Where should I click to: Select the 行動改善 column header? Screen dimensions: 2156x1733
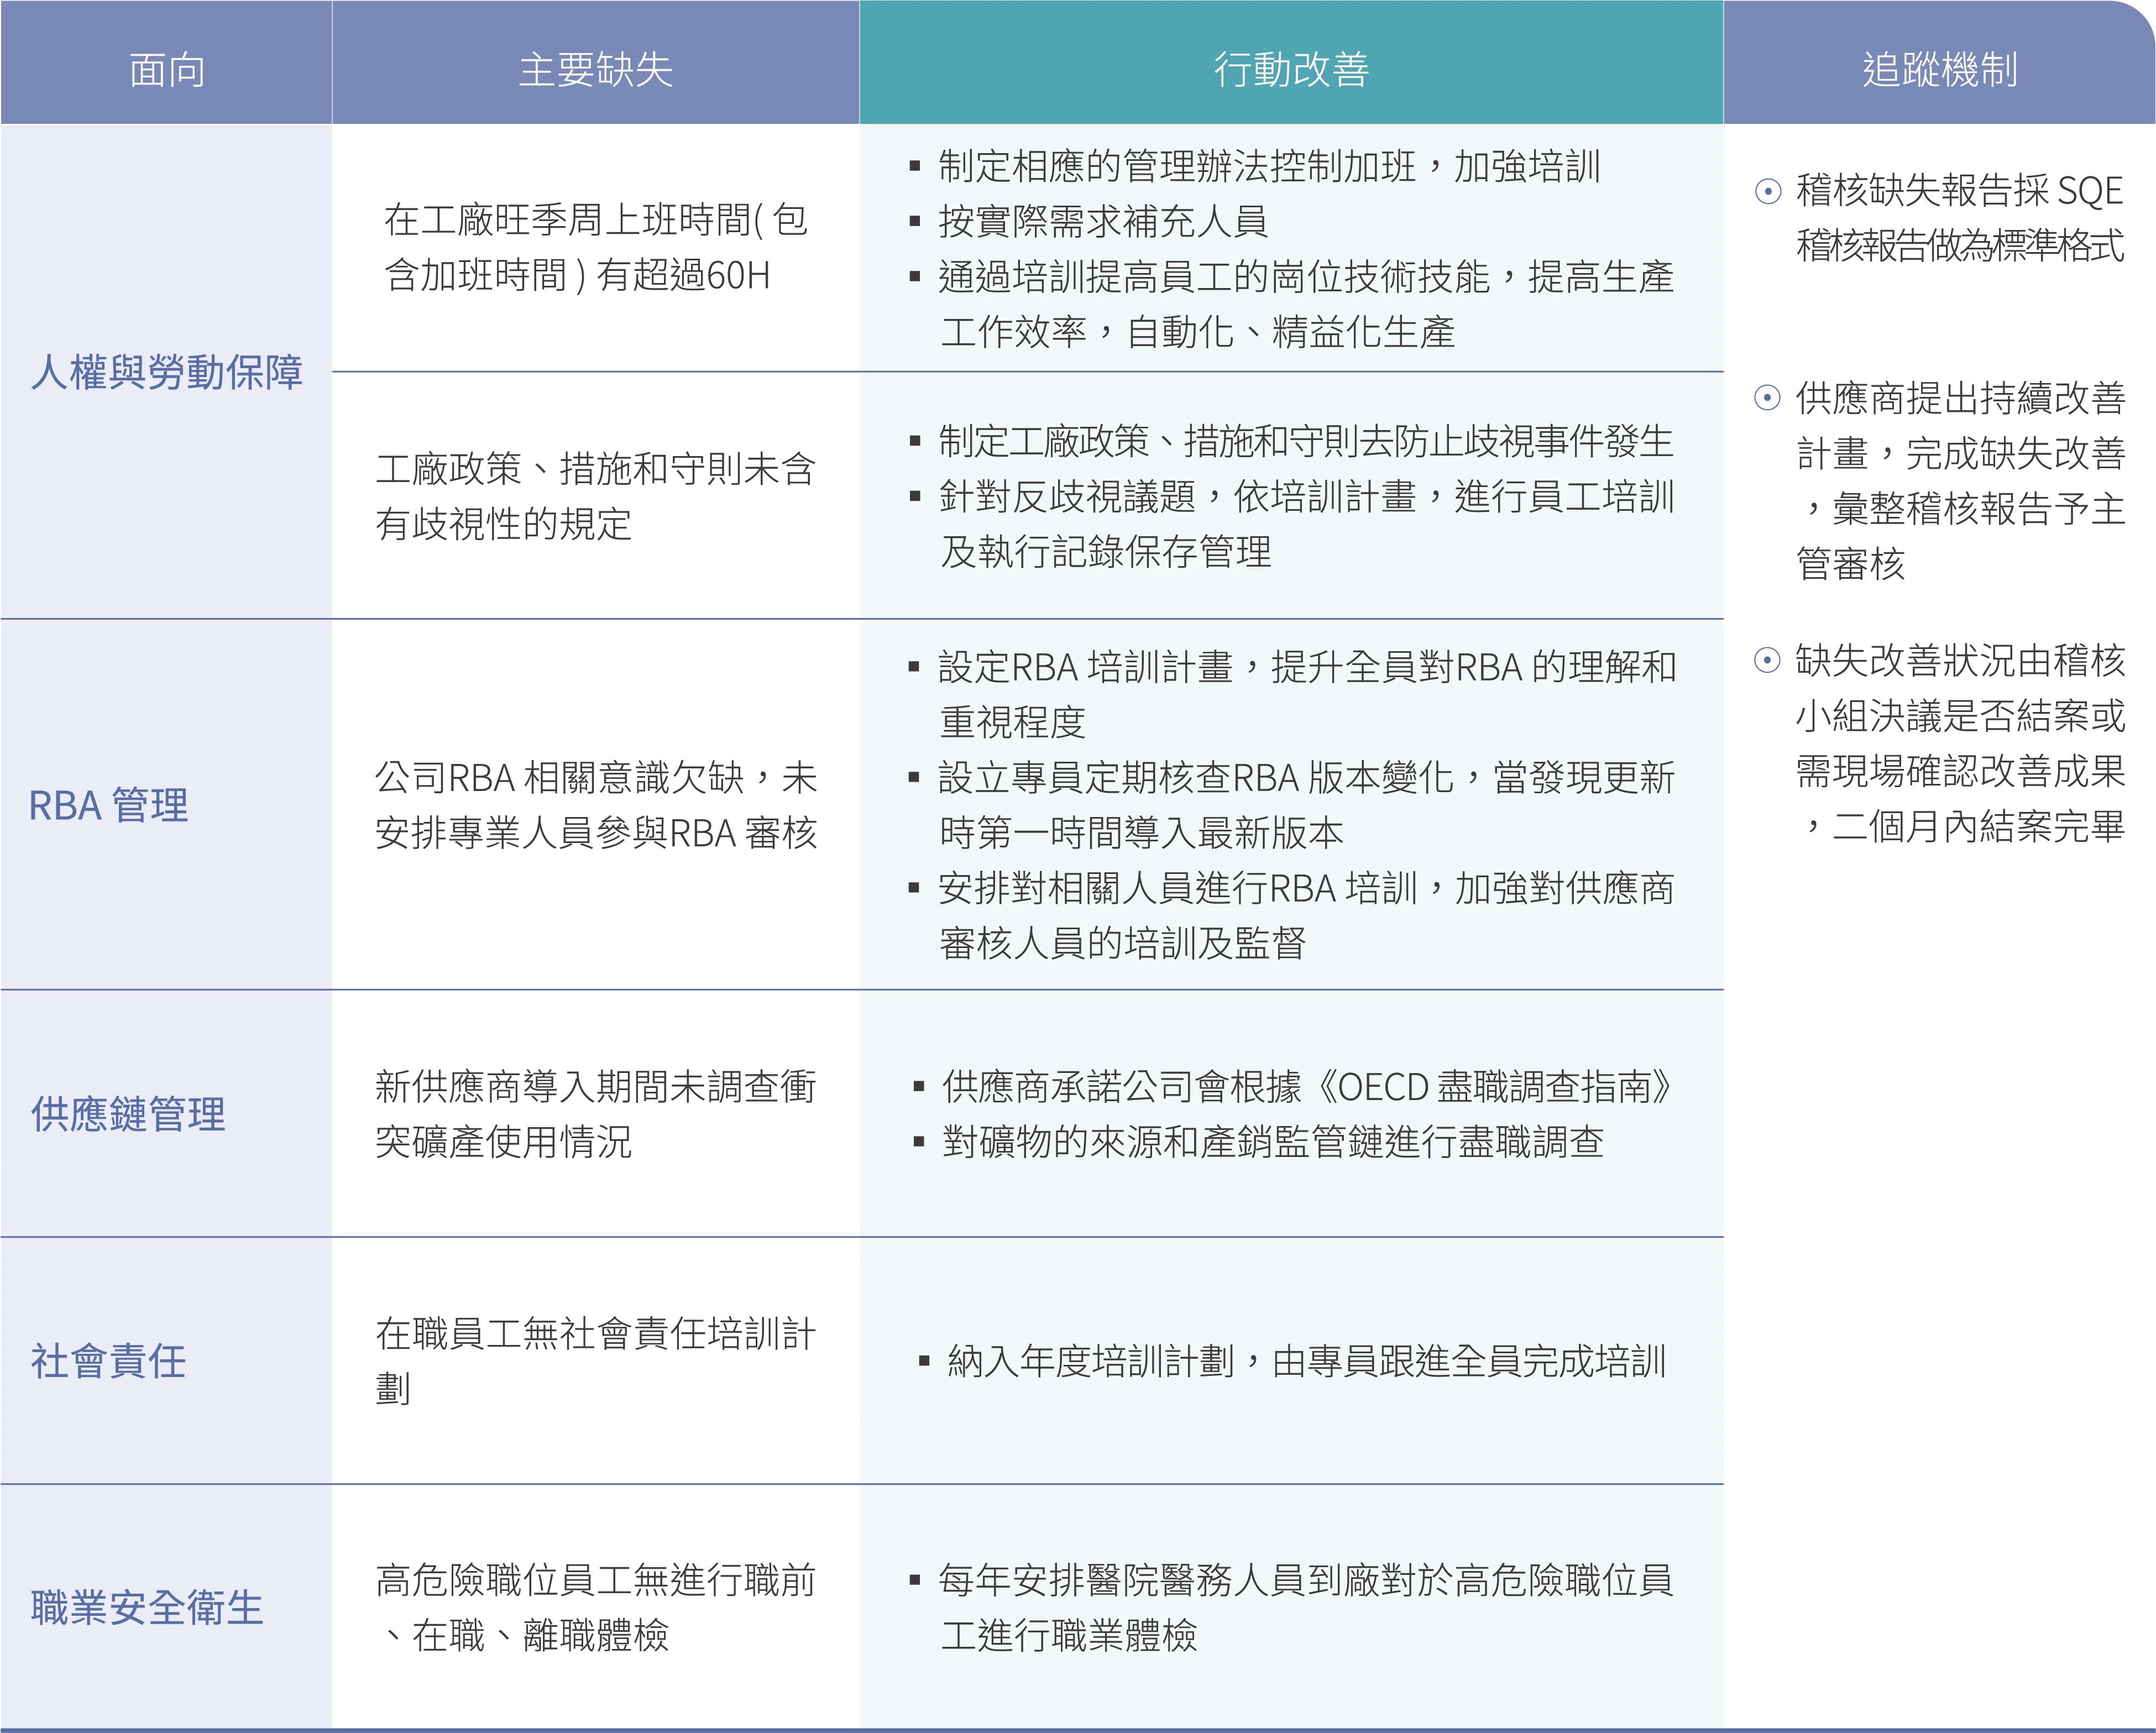[x=1291, y=70]
